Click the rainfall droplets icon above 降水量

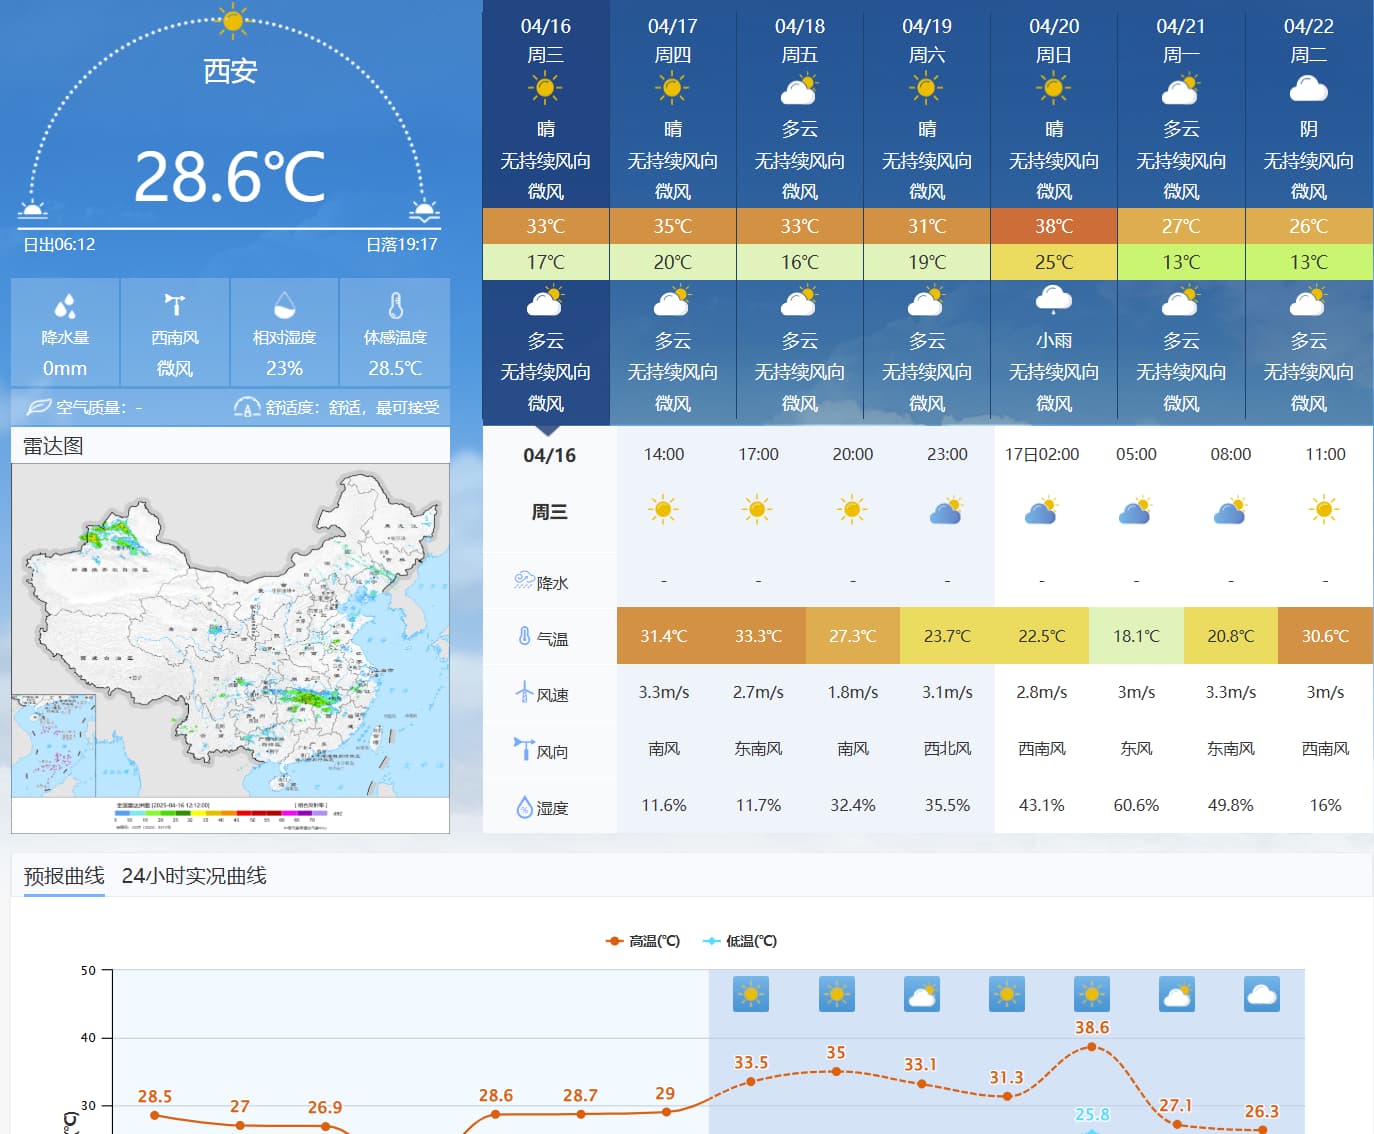pos(65,305)
